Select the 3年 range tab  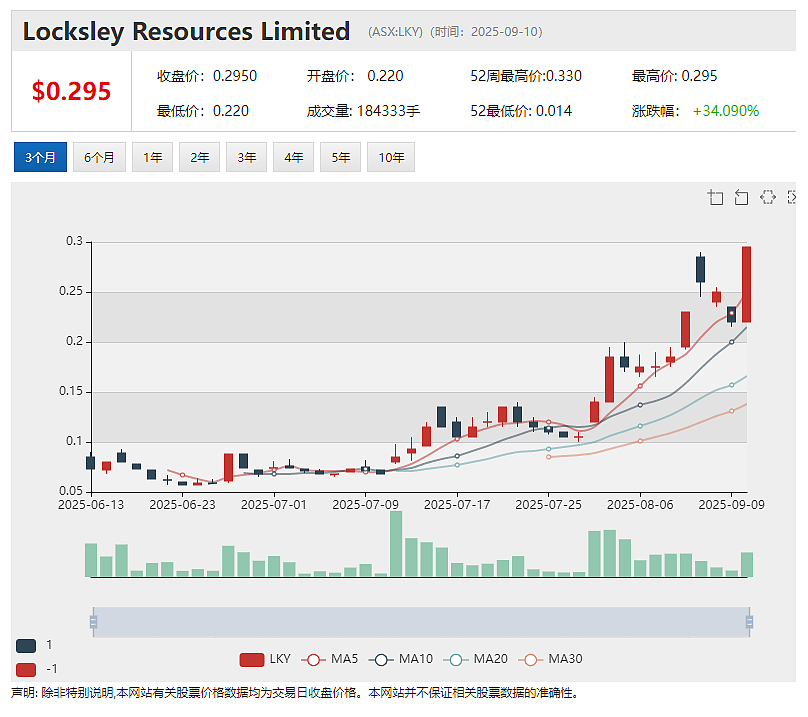tap(246, 157)
